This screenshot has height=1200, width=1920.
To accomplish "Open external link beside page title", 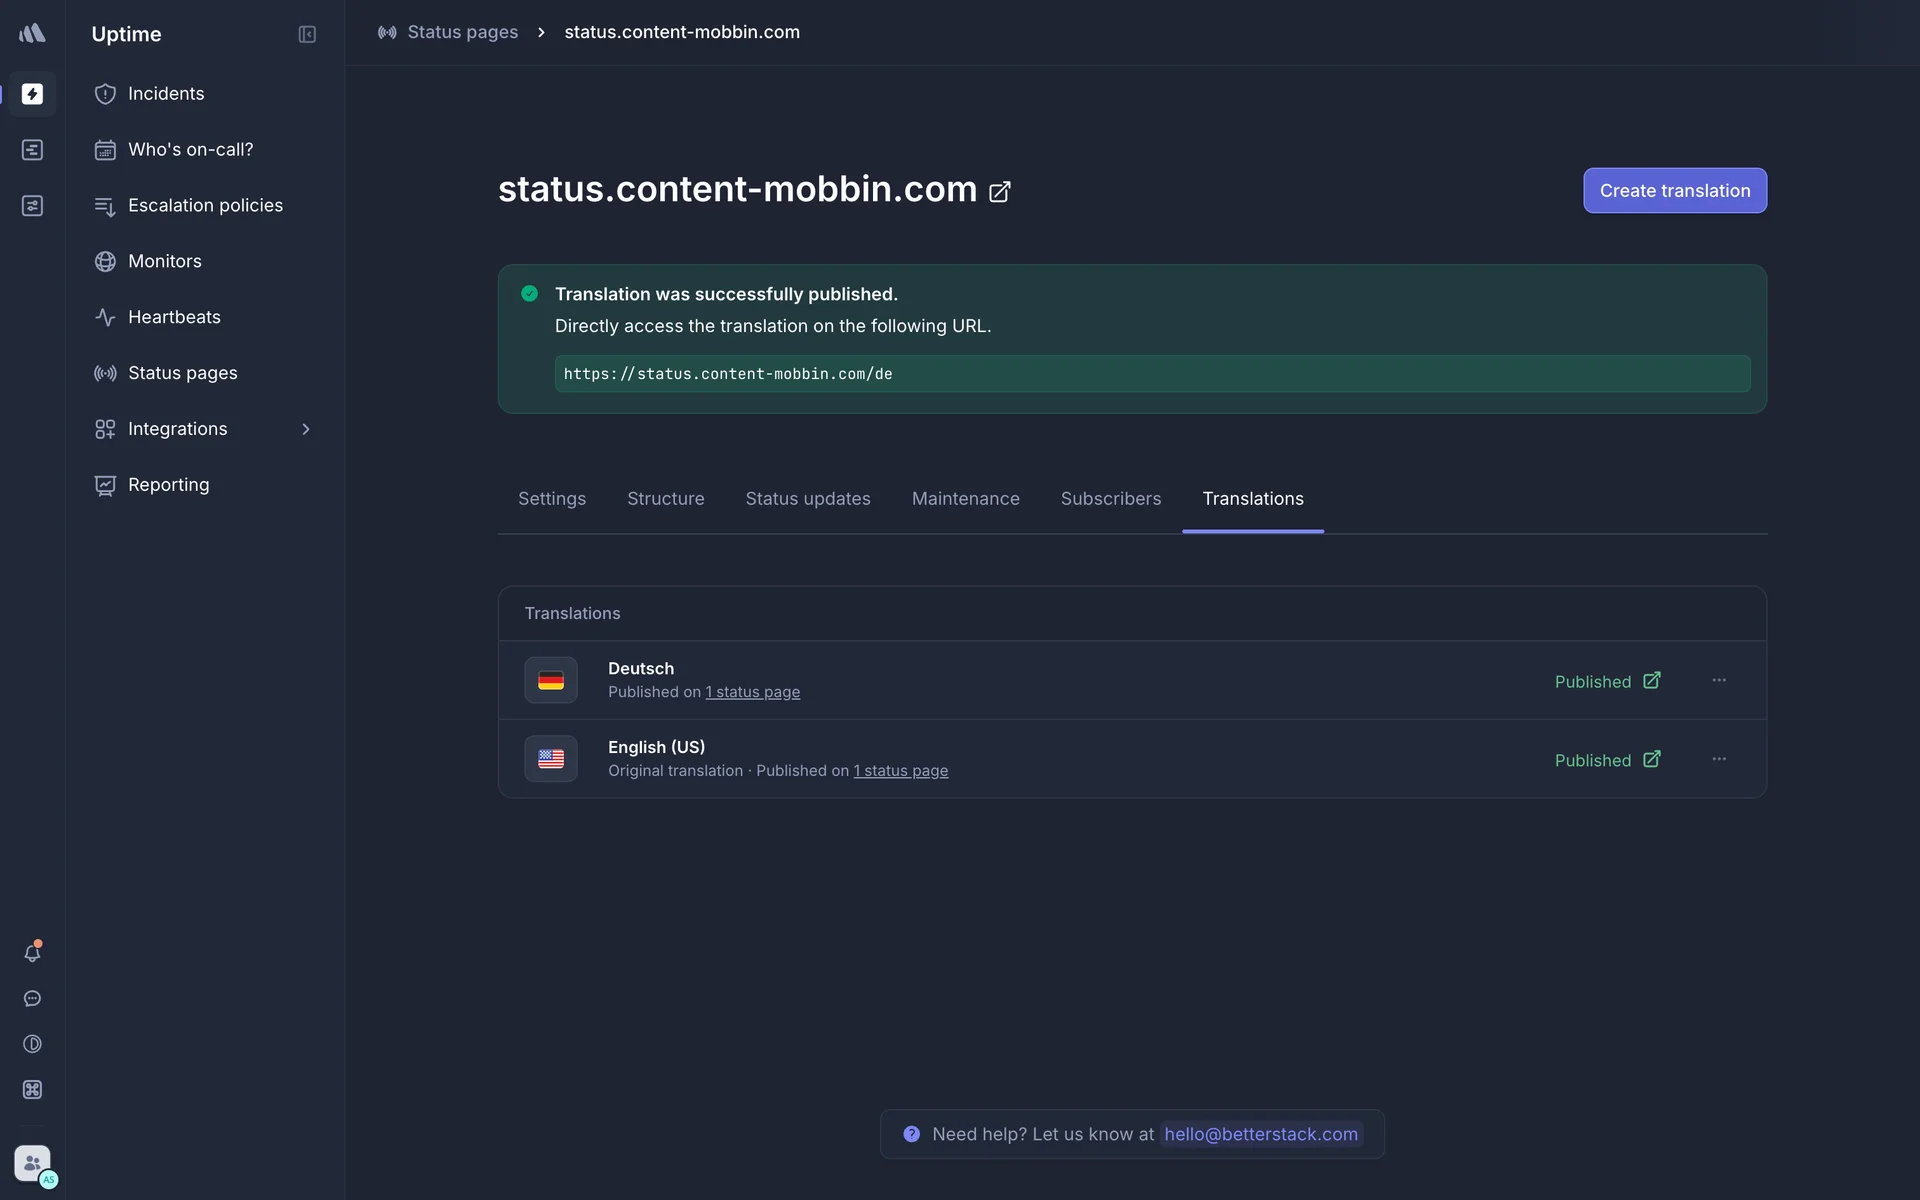I will [999, 192].
